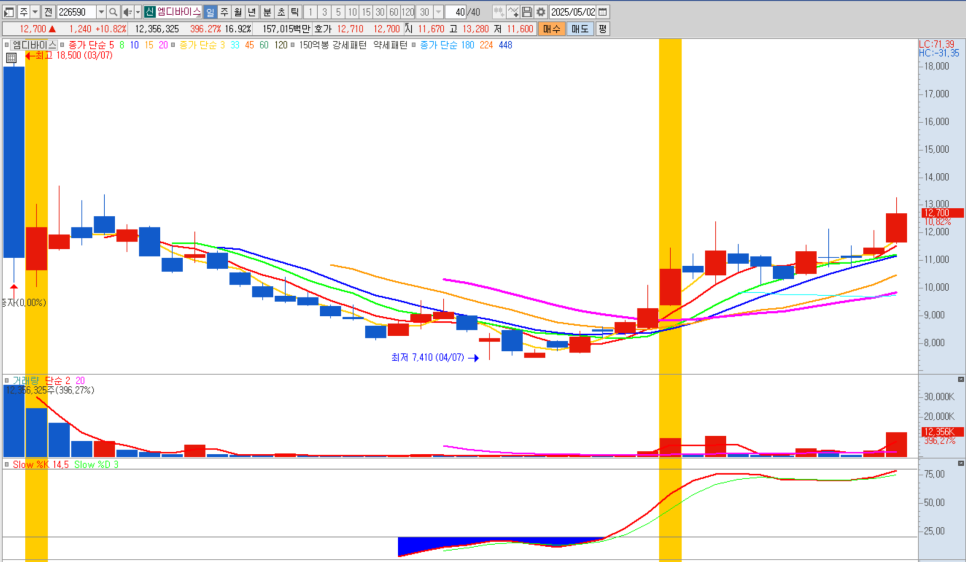This screenshot has width=966, height=562.
Task: Open the interval 30 dropdown arrow
Action: tap(439, 12)
